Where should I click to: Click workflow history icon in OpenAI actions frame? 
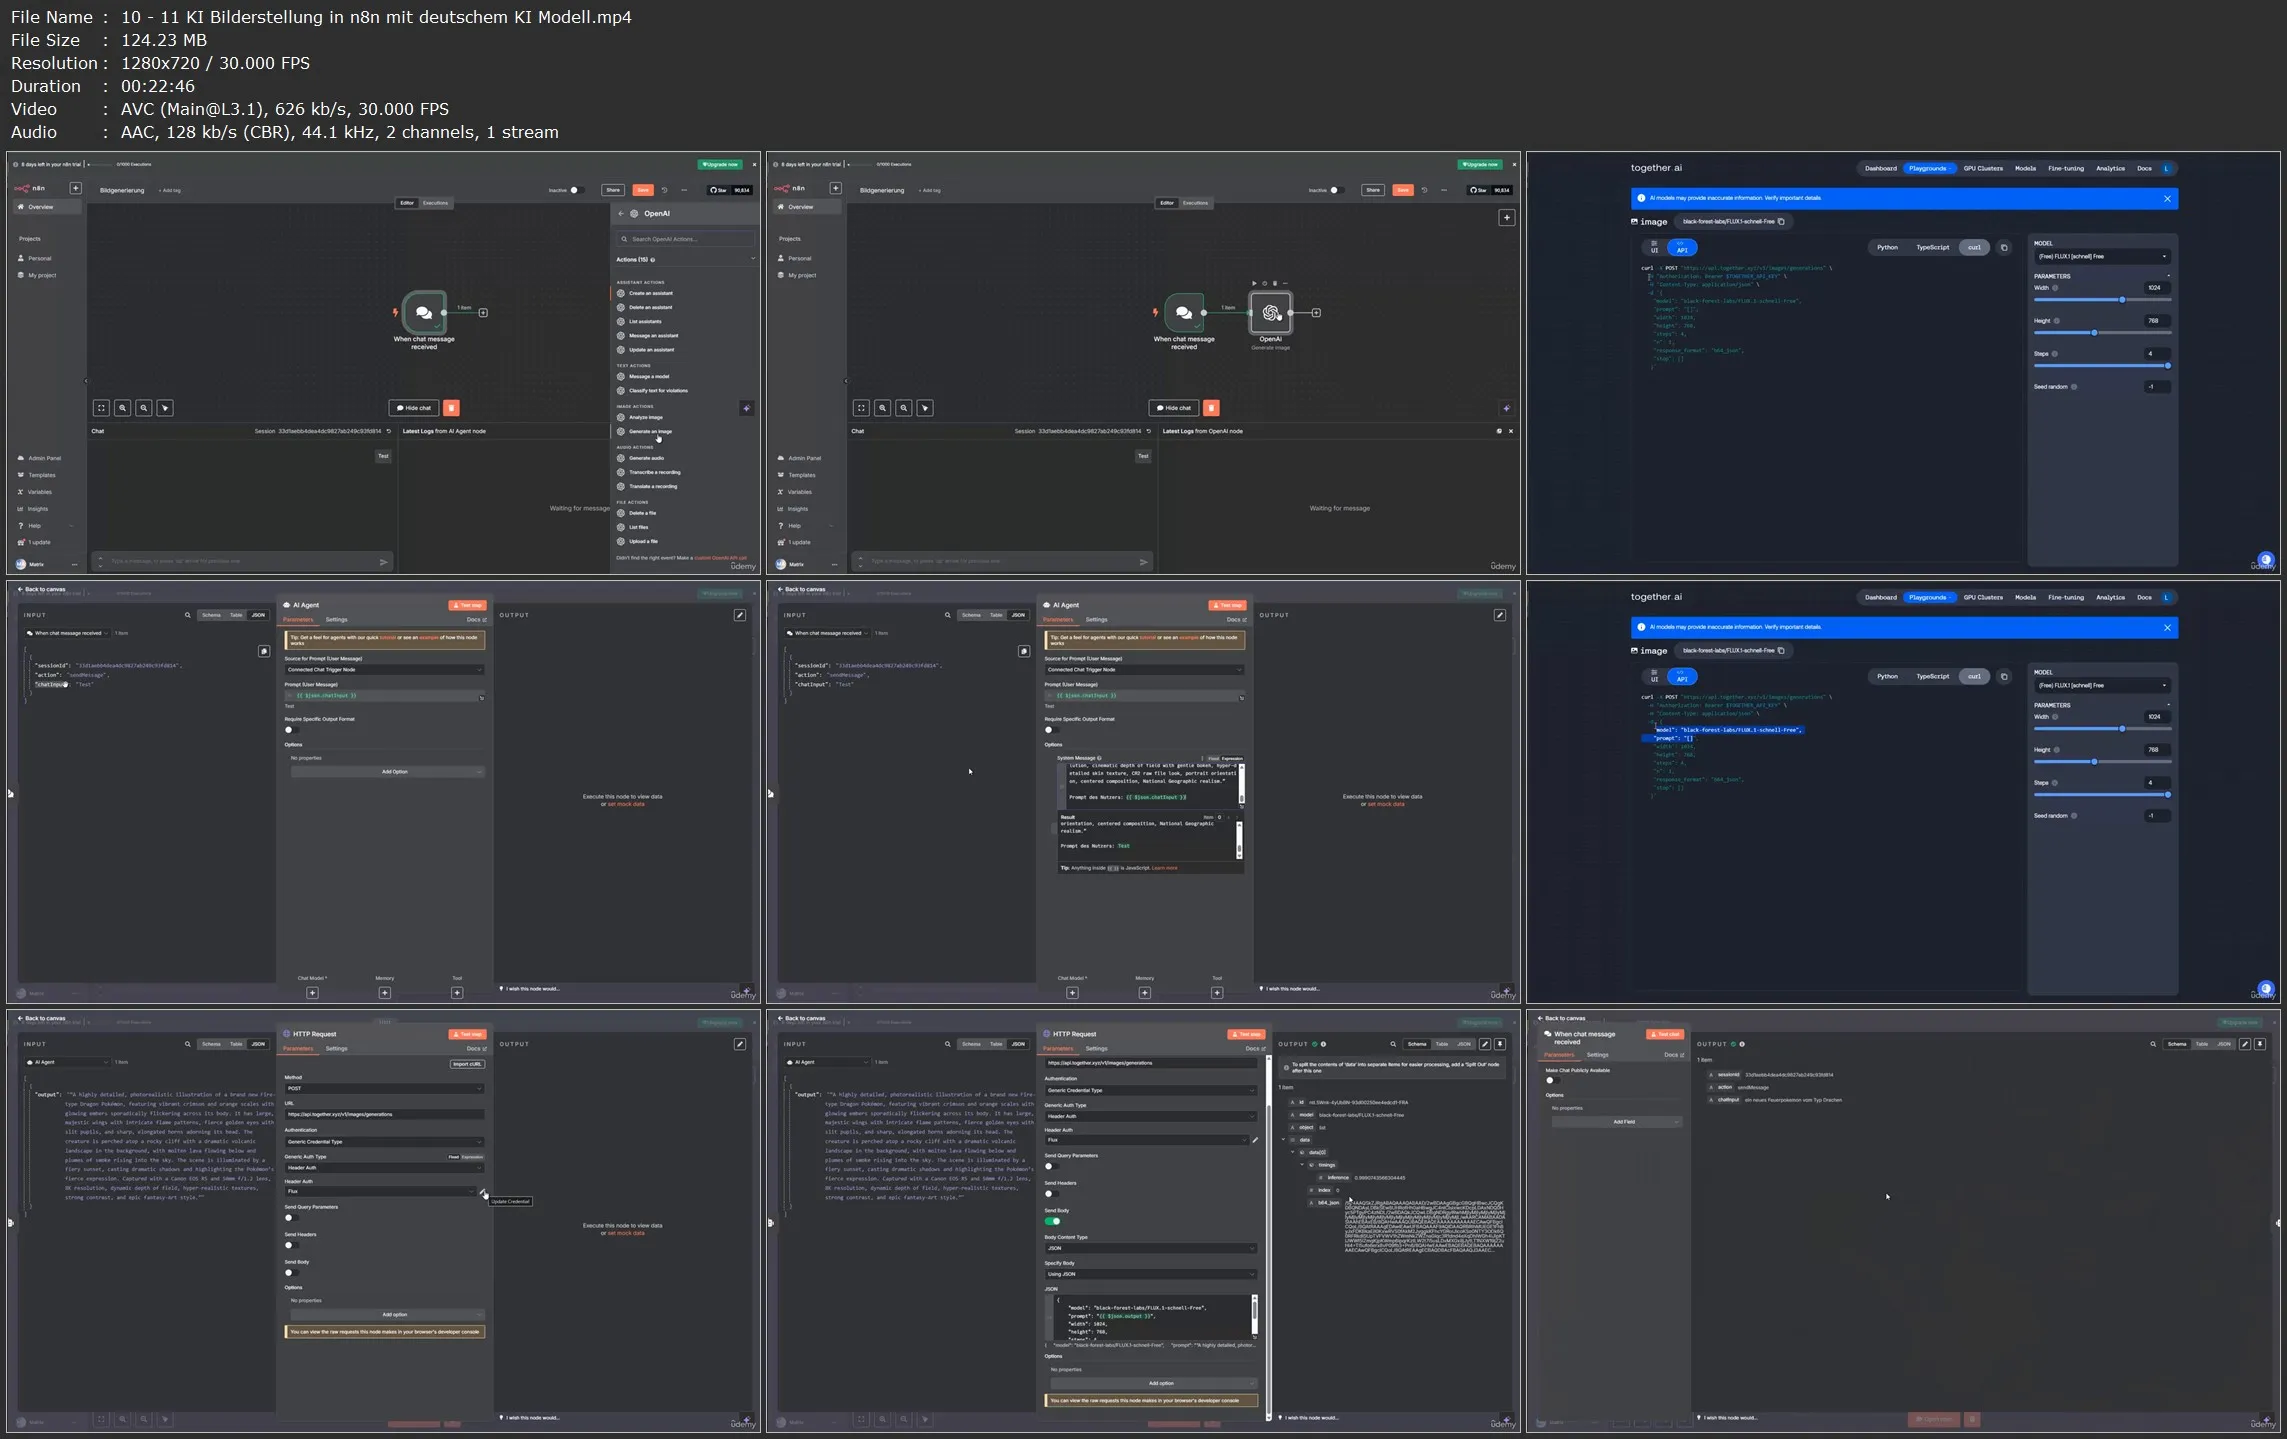click(664, 190)
